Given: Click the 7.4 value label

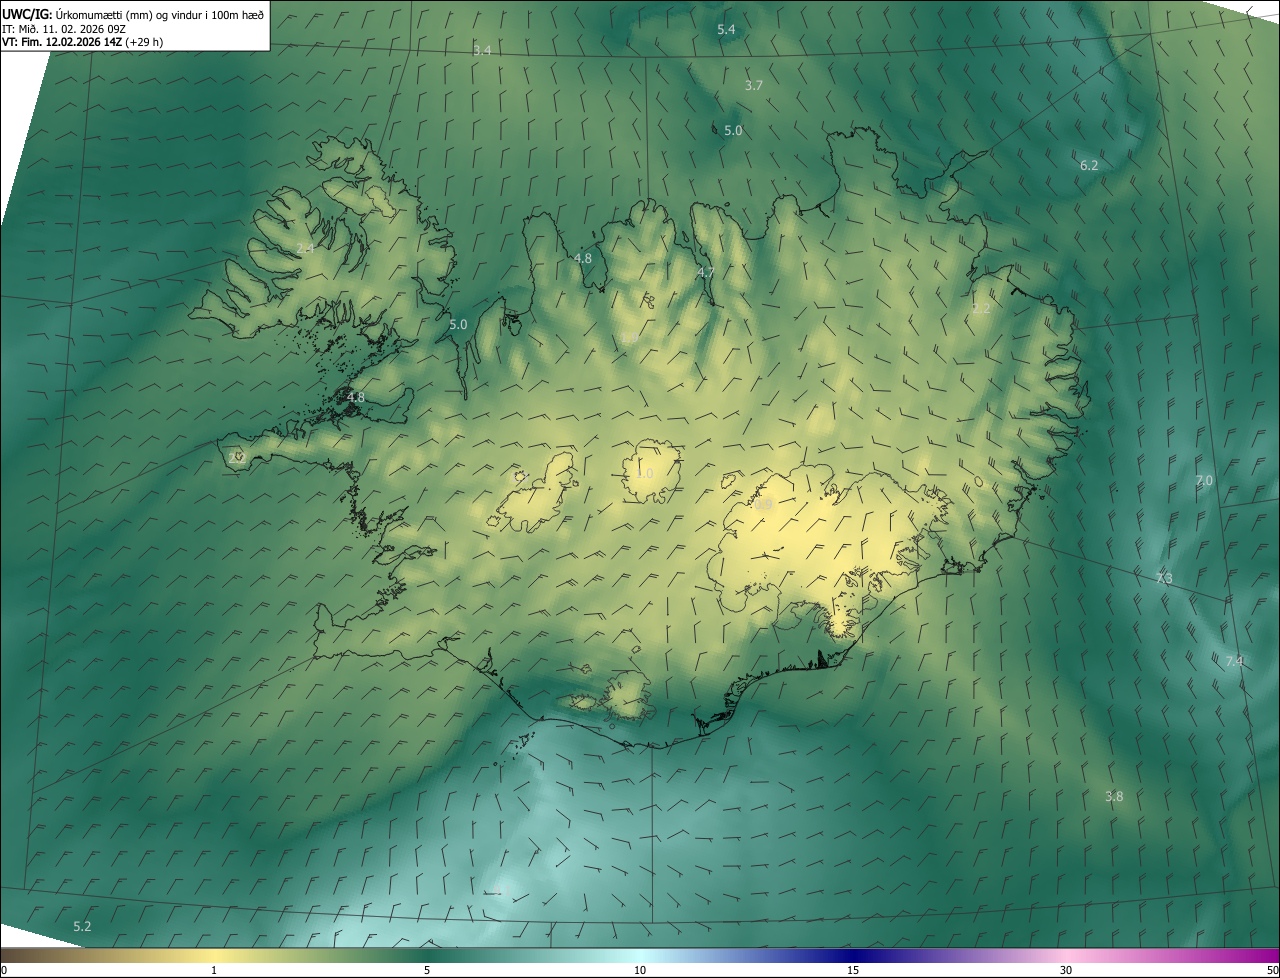Looking at the screenshot, I should 1234,662.
